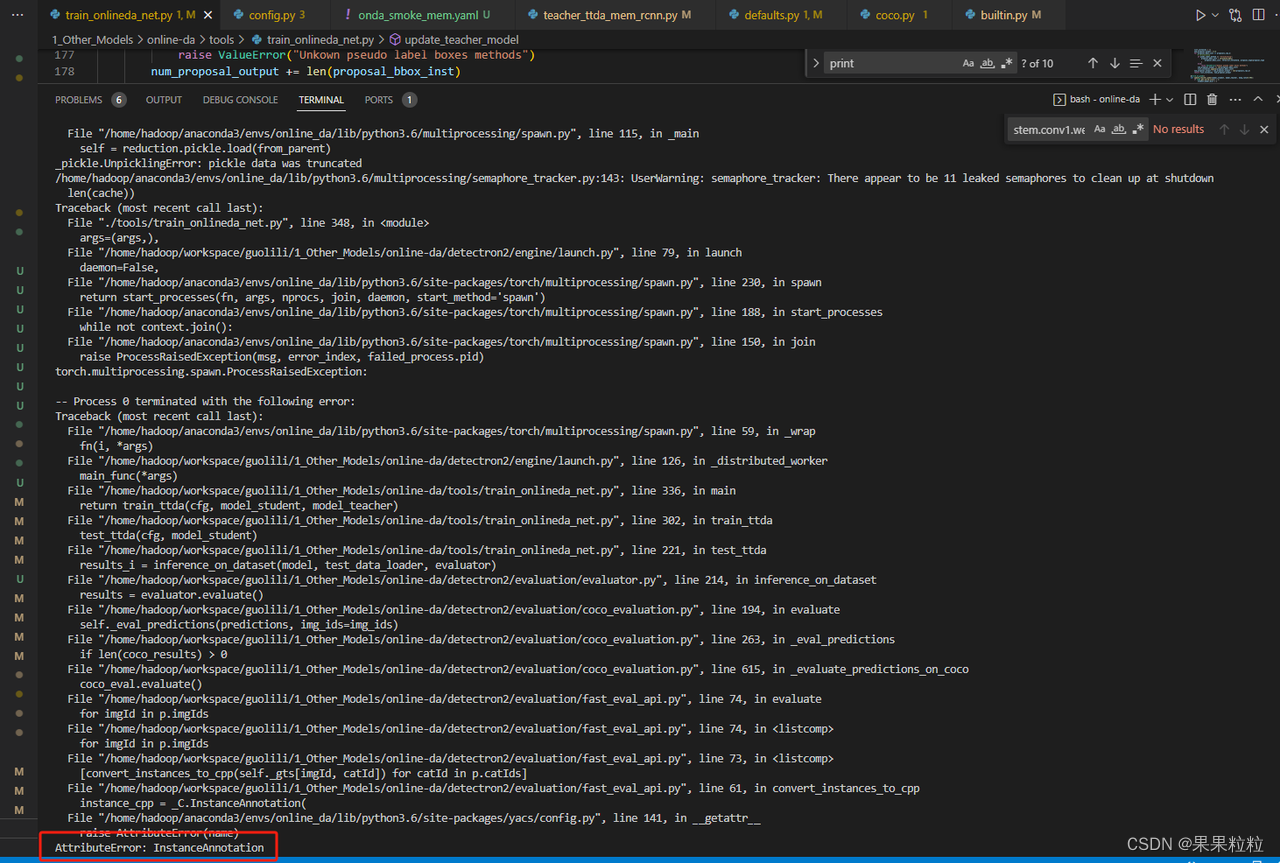The image size is (1280, 863).
Task: Switch to the DEBUG CONSOLE panel tab
Action: (x=240, y=100)
